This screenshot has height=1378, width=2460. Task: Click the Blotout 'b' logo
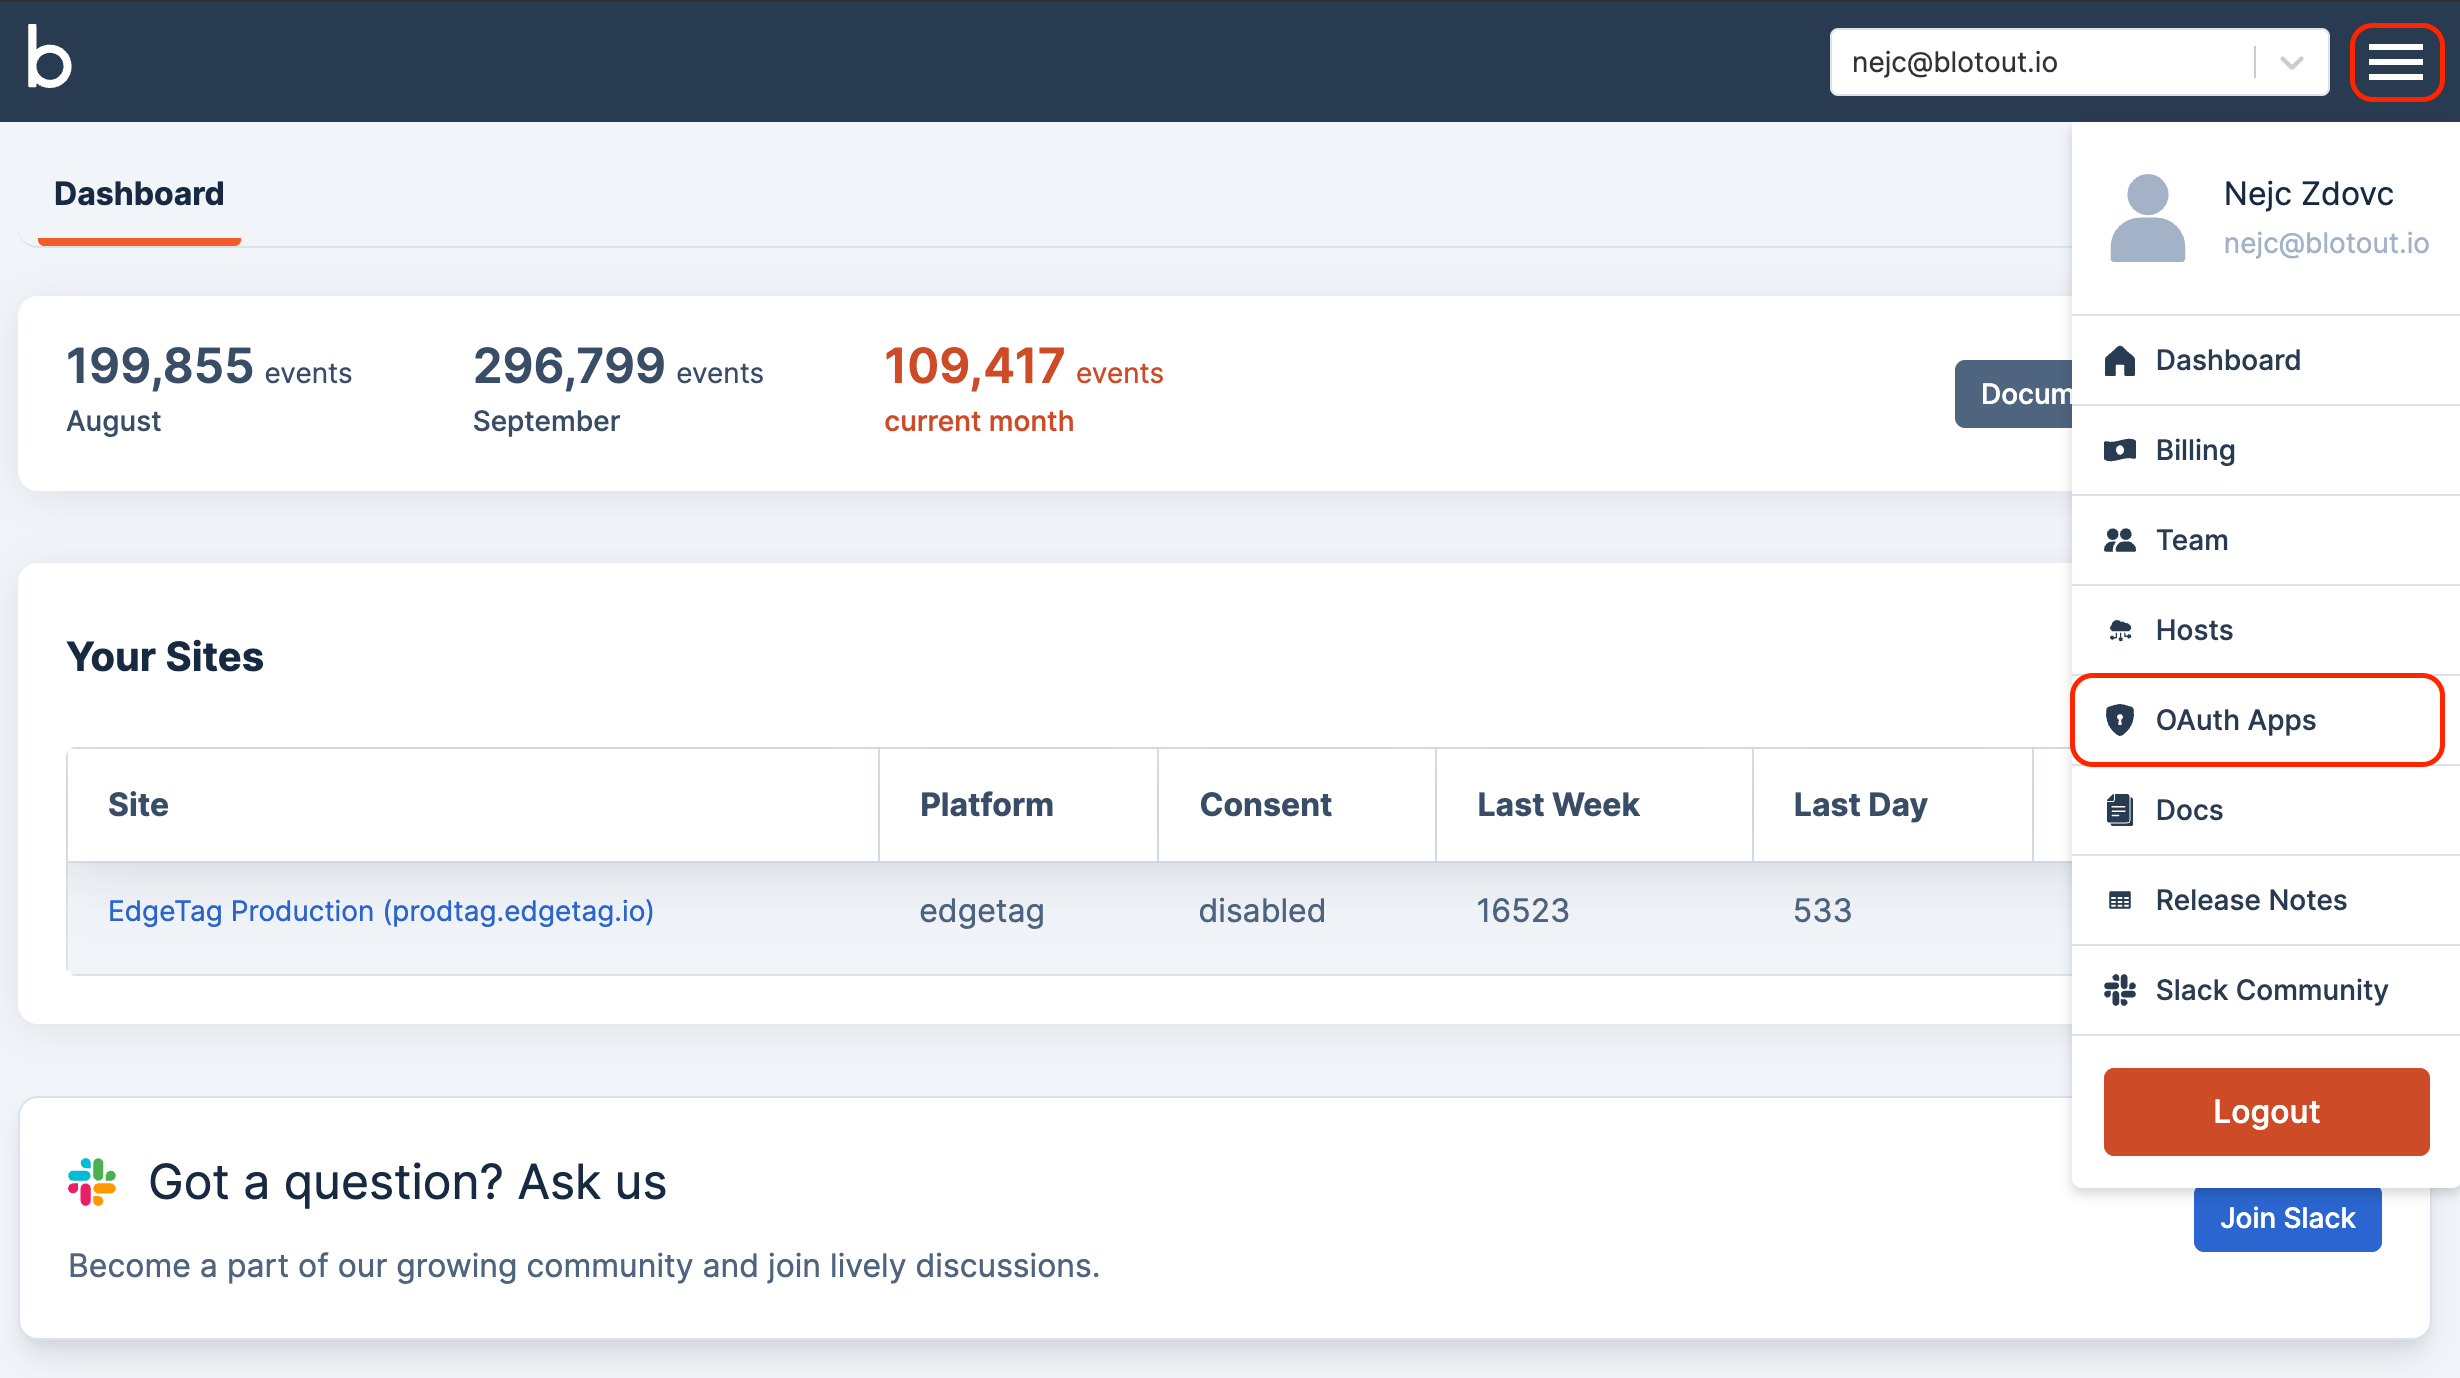tap(49, 58)
